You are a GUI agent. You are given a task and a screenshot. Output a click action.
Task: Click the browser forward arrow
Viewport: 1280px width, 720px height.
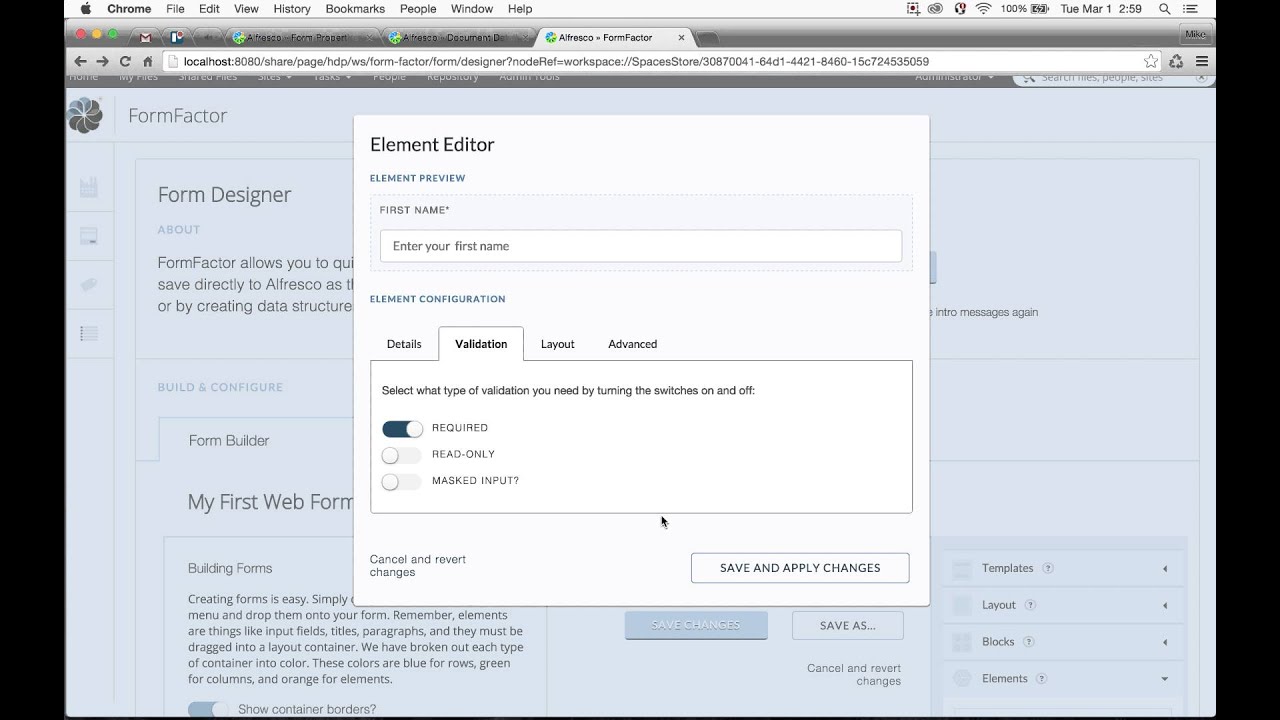(x=103, y=61)
